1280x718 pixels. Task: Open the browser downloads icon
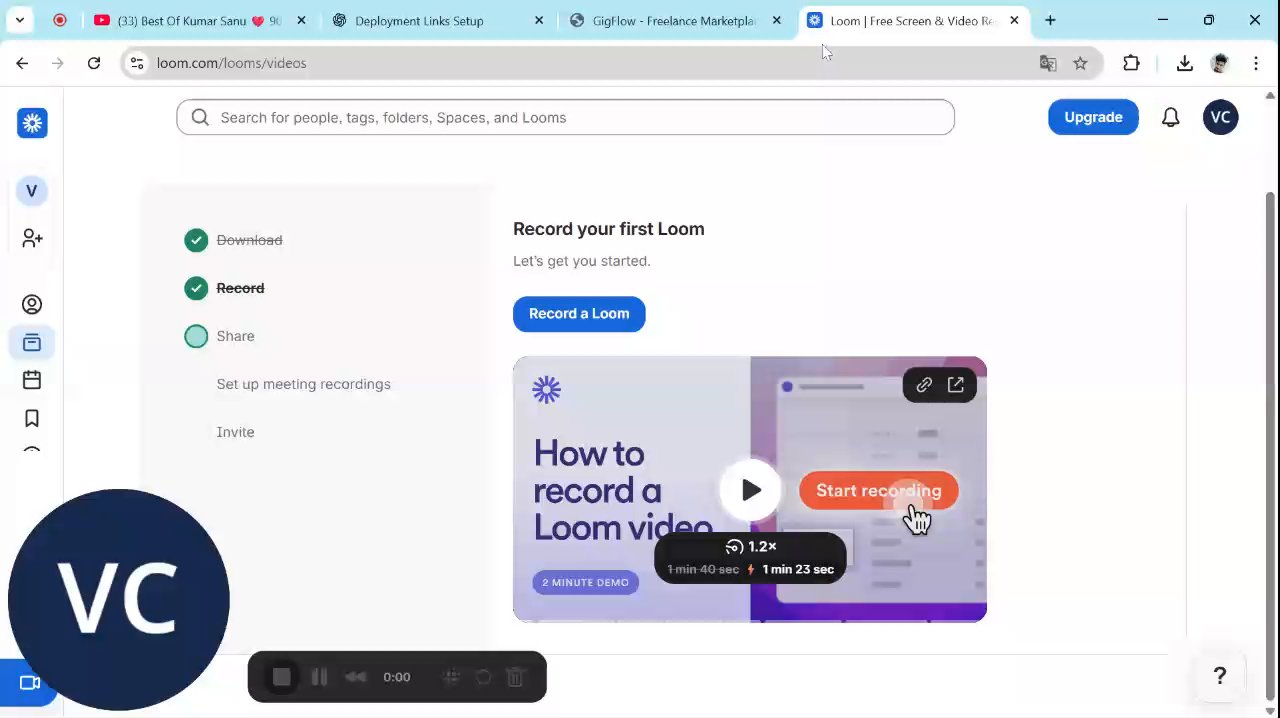1184,63
